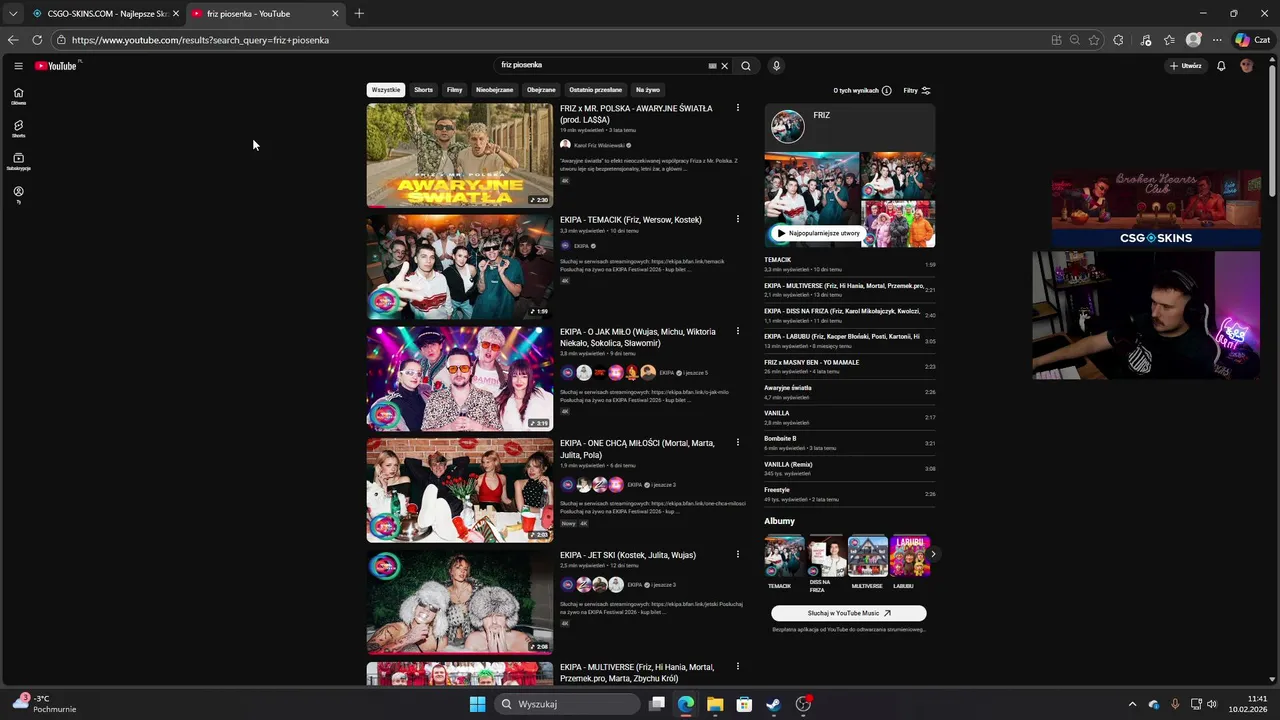Play the AWARYJNE ŚWIATŁA video thumbnail
1280x720 pixels.
(x=460, y=155)
